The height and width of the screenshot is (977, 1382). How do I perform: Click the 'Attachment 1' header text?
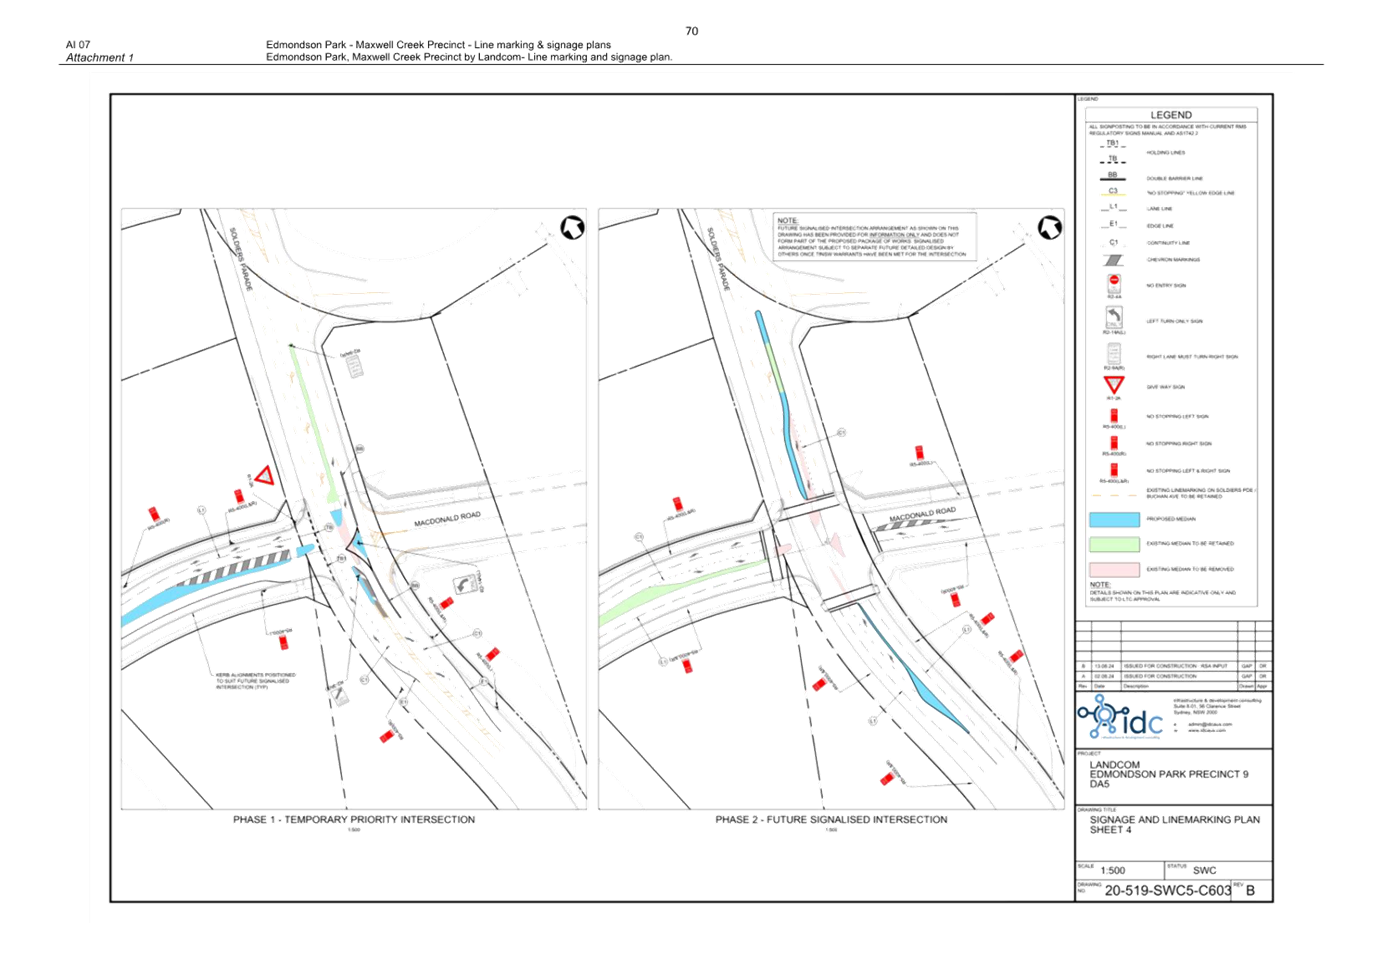pyautogui.click(x=99, y=58)
